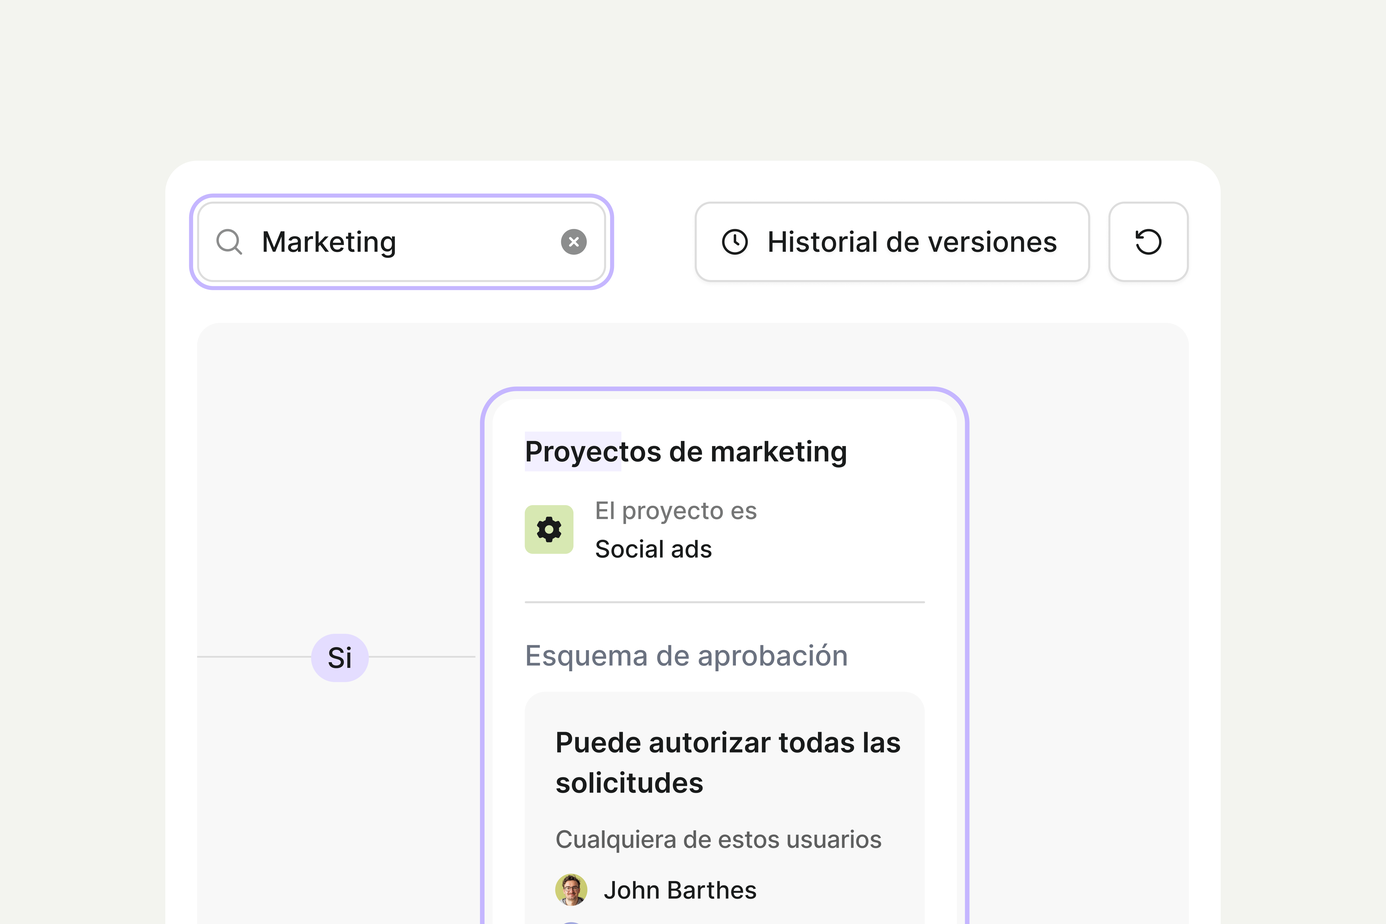Click the divider under Social ads
The width and height of the screenshot is (1386, 924).
point(725,602)
